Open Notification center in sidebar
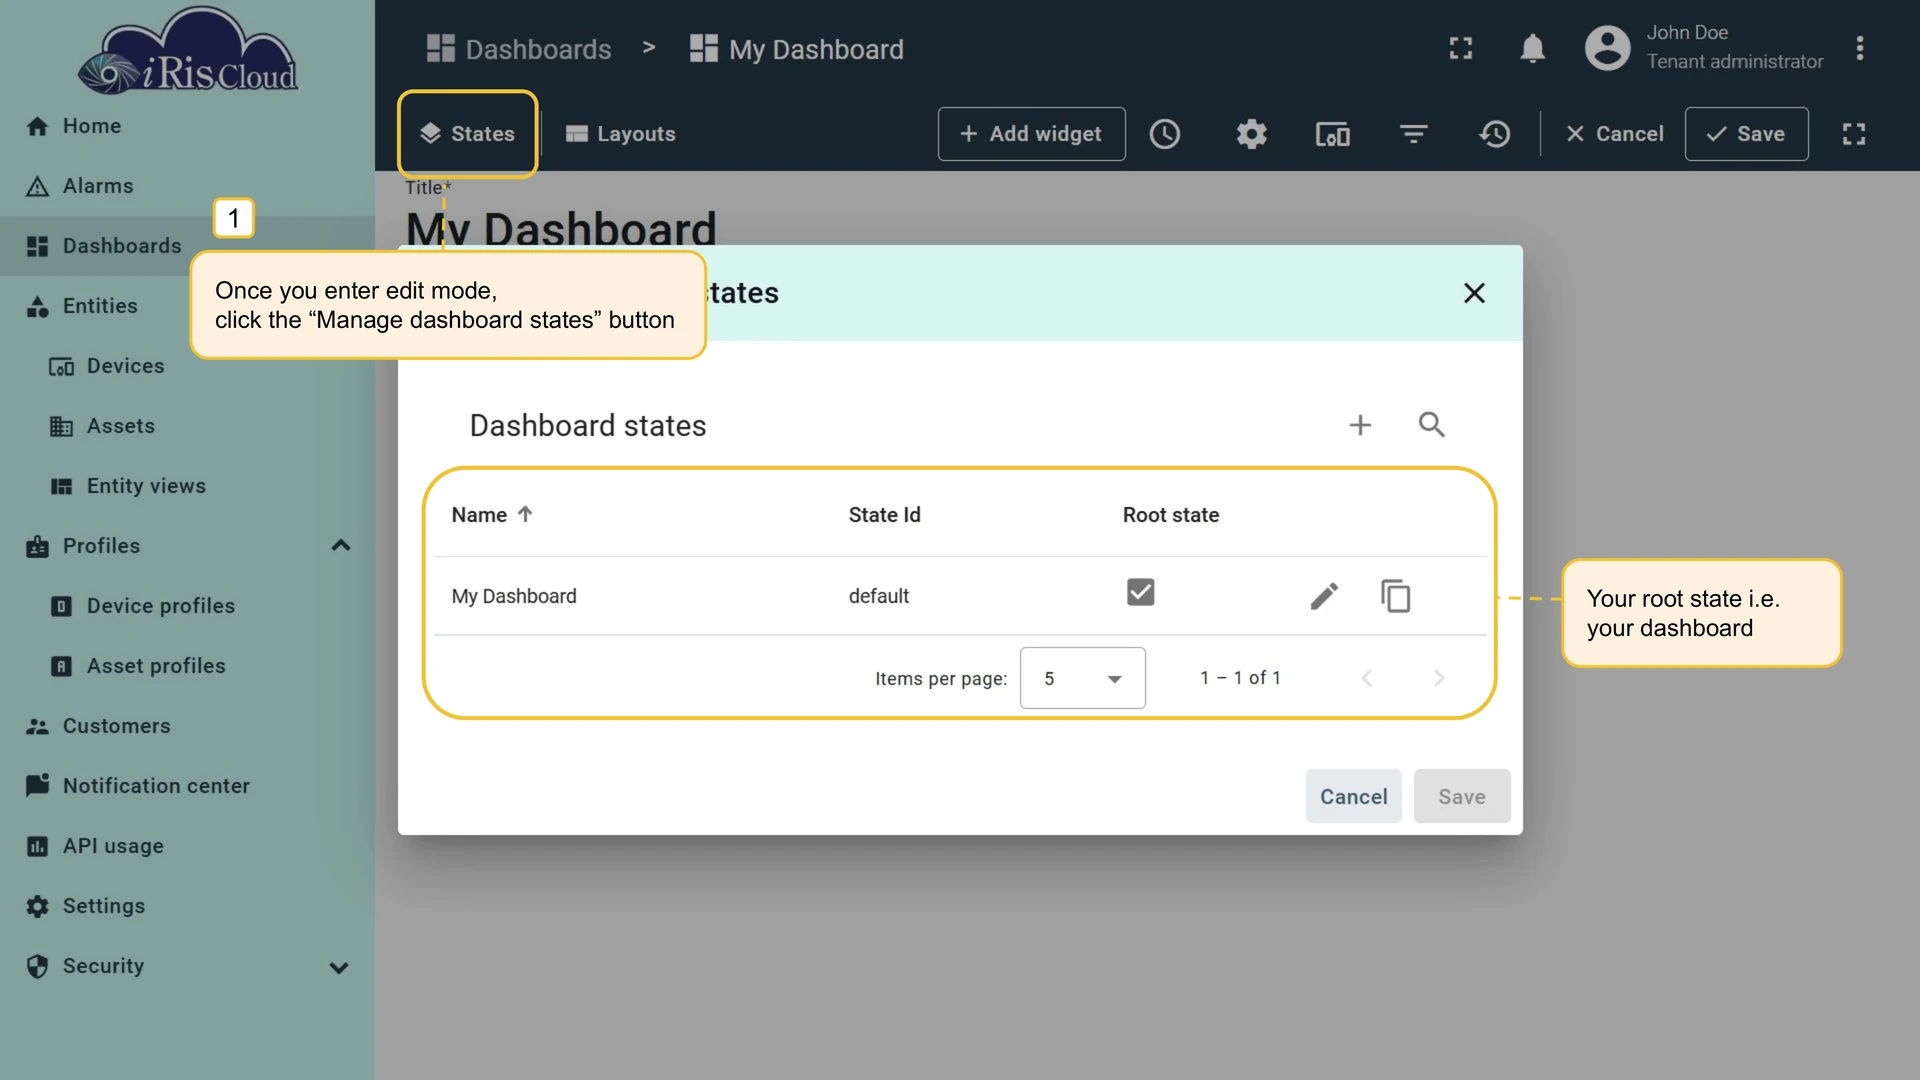The image size is (1920, 1080). pyautogui.click(x=187, y=786)
